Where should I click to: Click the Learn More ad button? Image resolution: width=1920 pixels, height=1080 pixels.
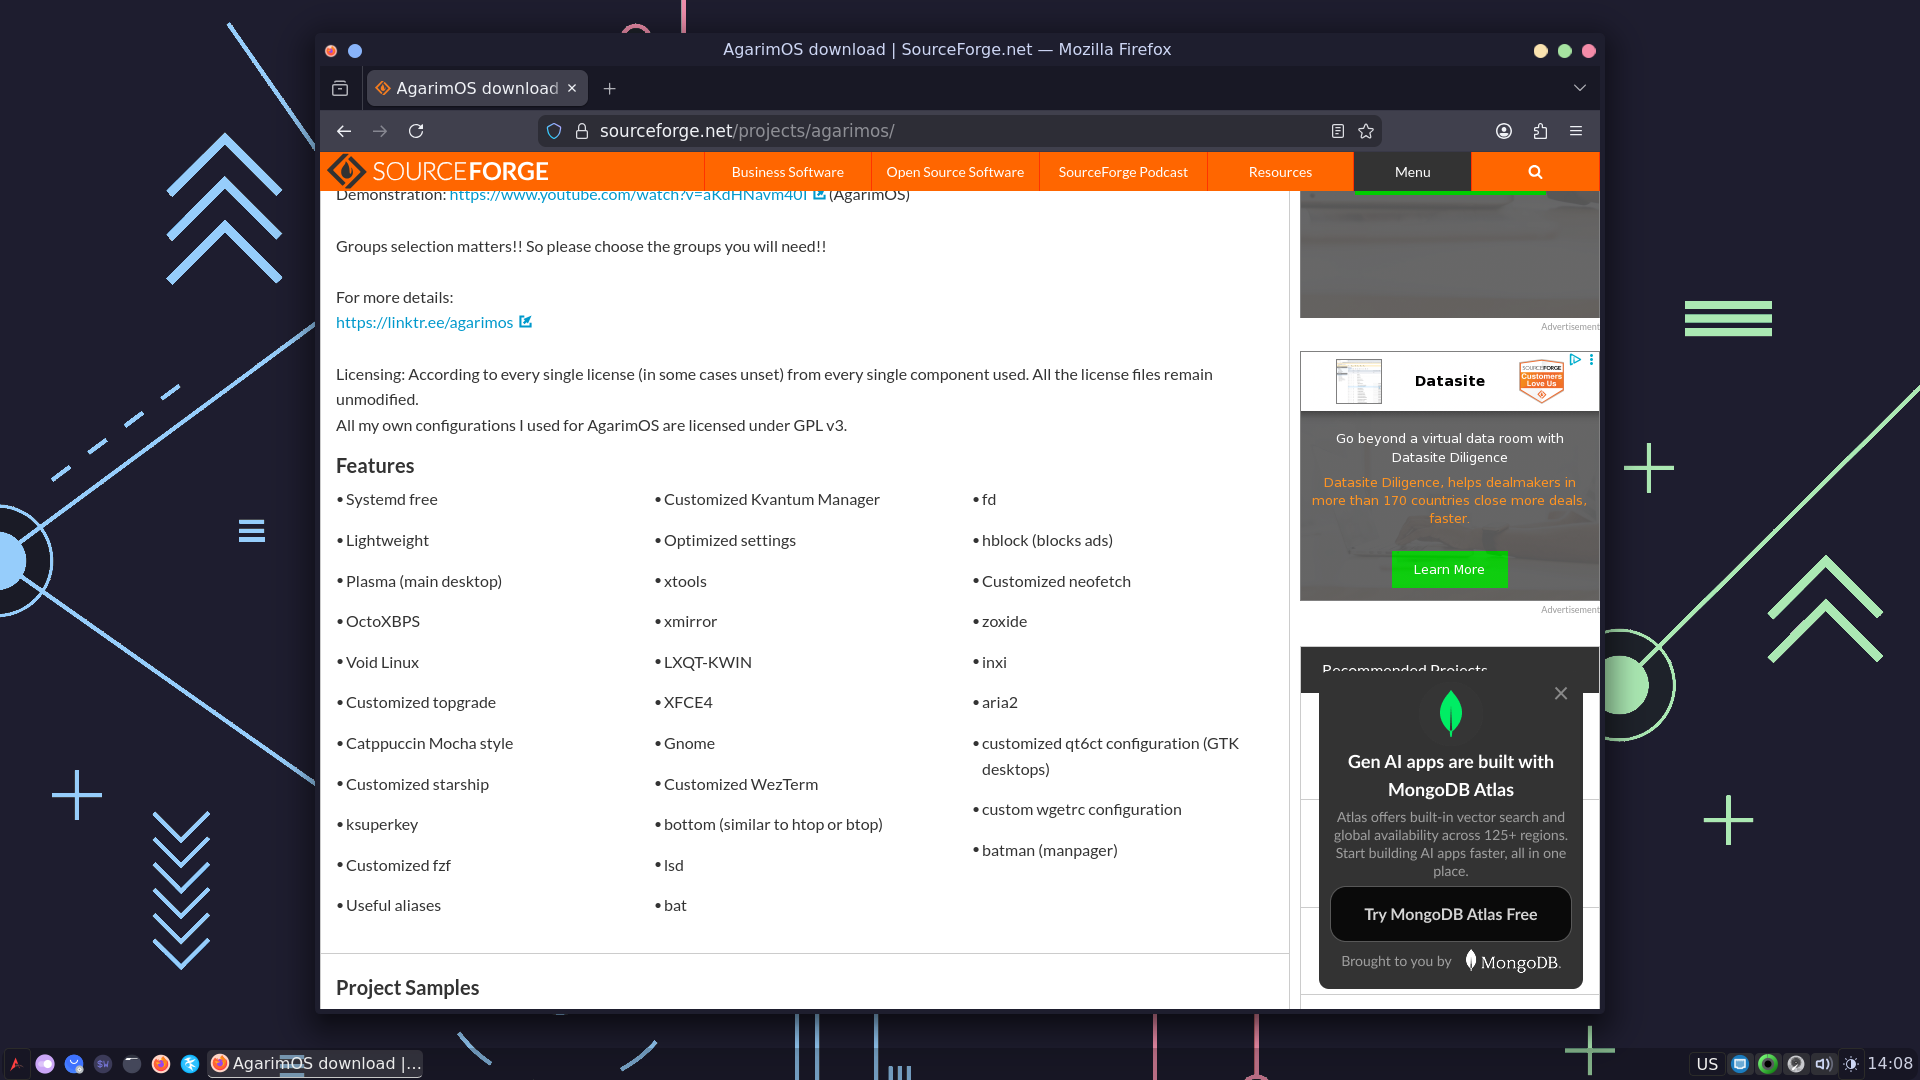[1449, 569]
